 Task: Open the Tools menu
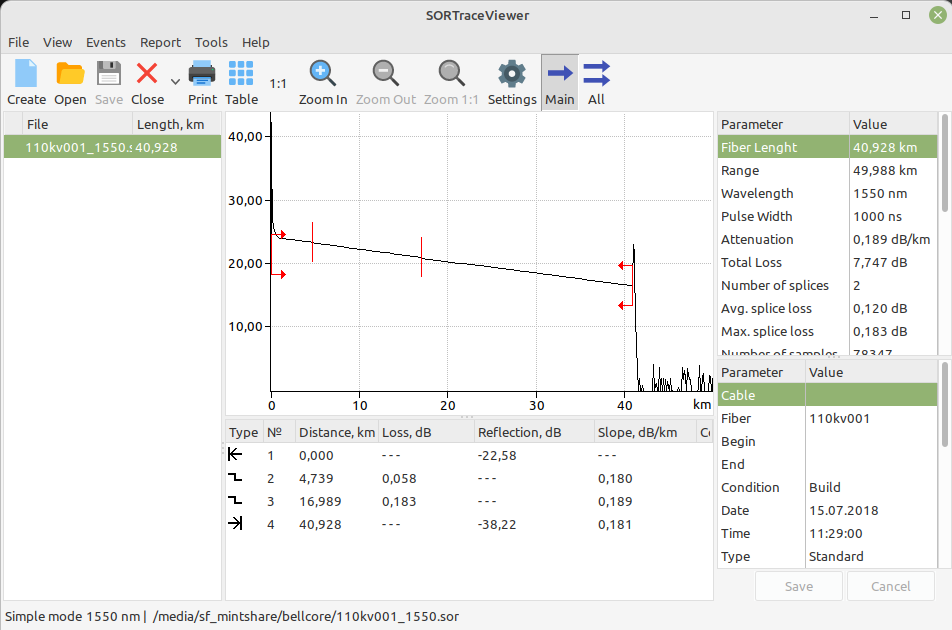click(x=211, y=42)
